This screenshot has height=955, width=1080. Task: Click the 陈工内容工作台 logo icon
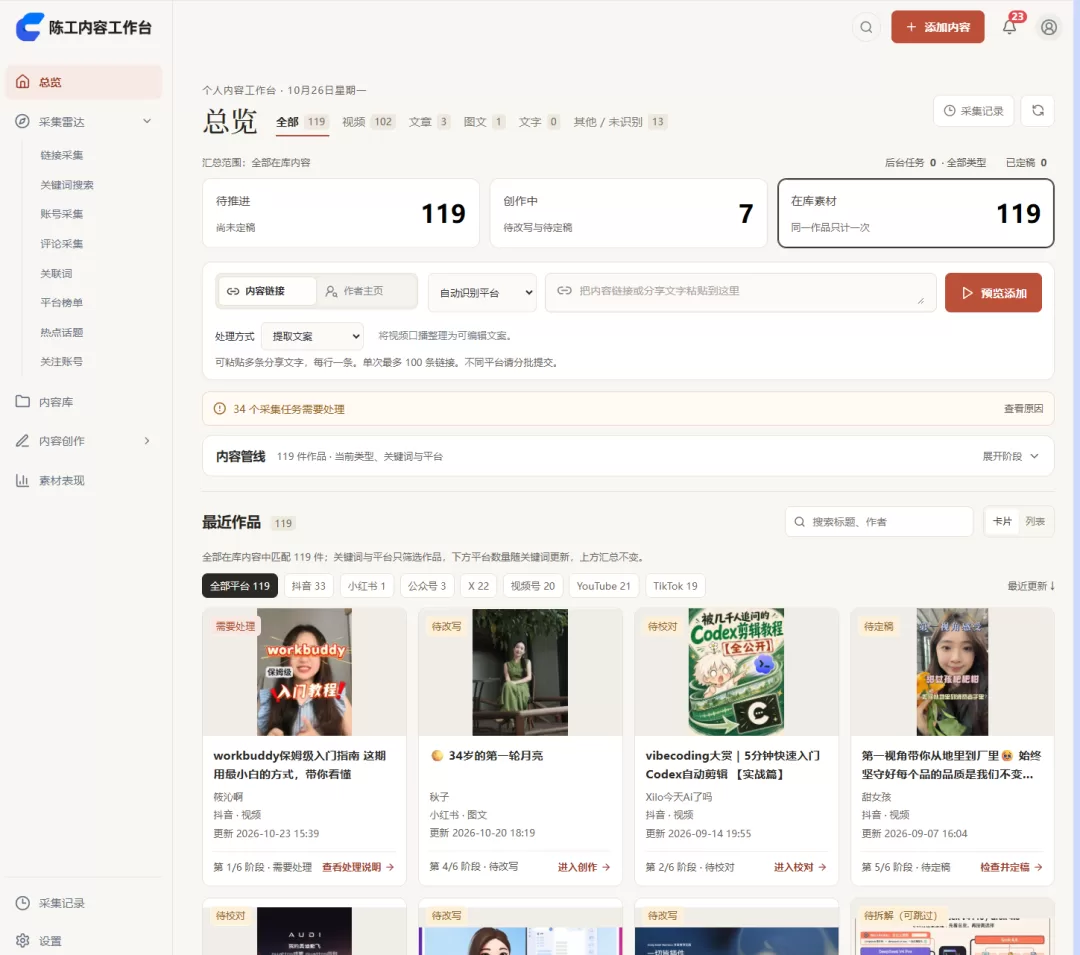coord(30,28)
